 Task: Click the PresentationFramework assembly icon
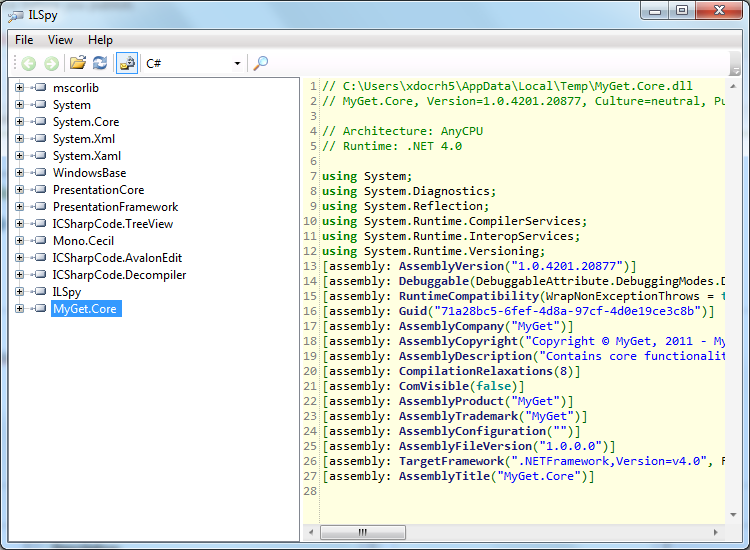[x=39, y=207]
